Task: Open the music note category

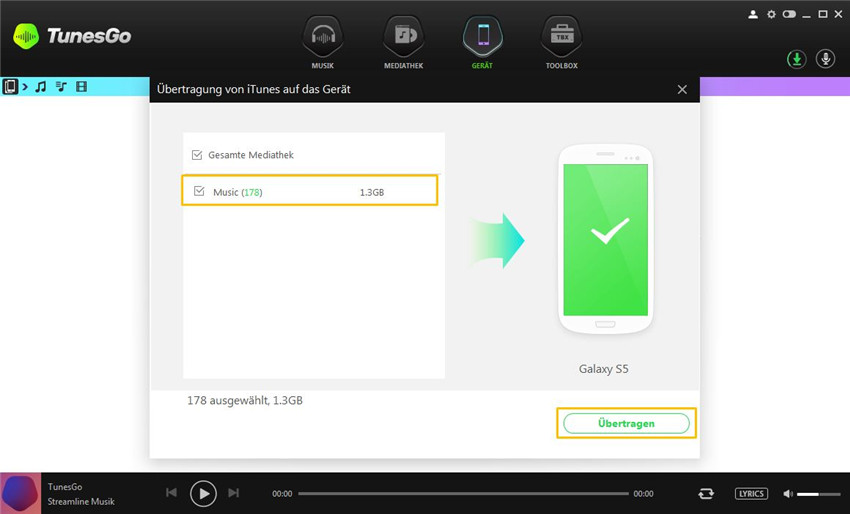Action: [41, 87]
